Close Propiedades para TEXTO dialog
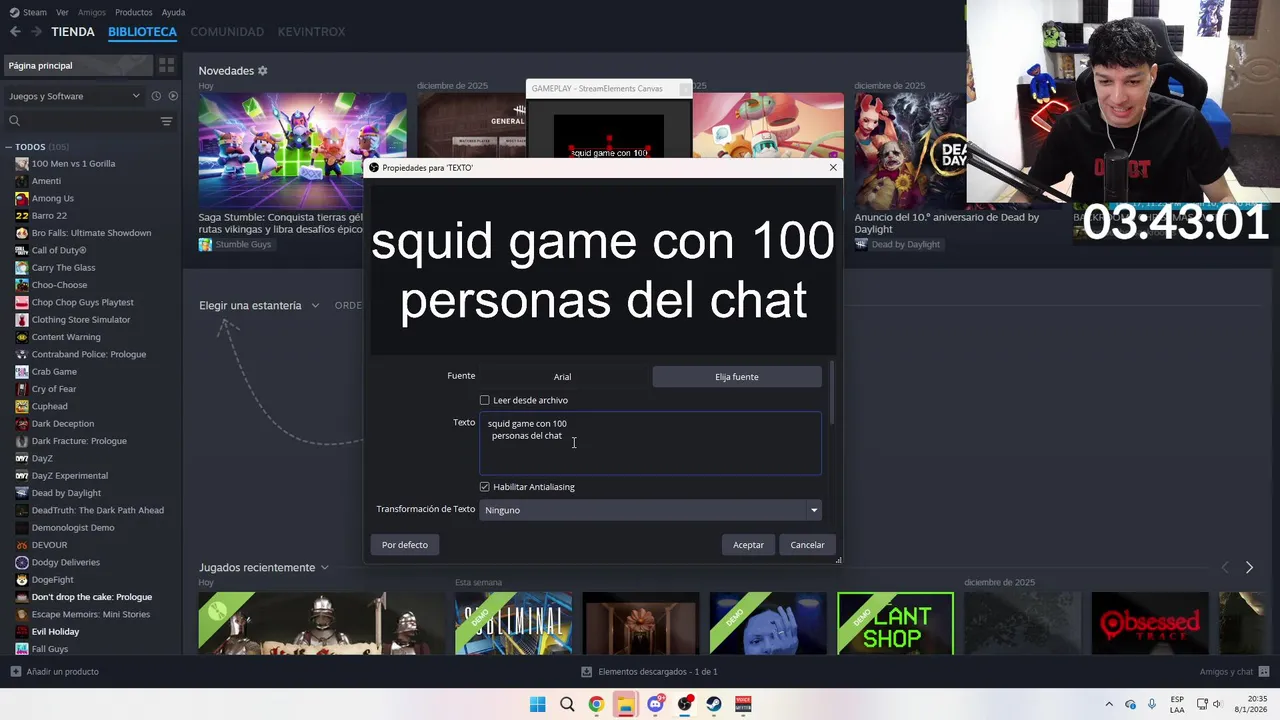Viewport: 1280px width, 720px height. coord(833,167)
